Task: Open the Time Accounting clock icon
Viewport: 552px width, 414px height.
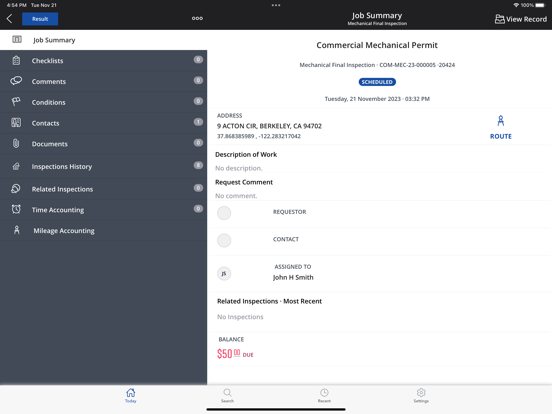Action: [16, 209]
